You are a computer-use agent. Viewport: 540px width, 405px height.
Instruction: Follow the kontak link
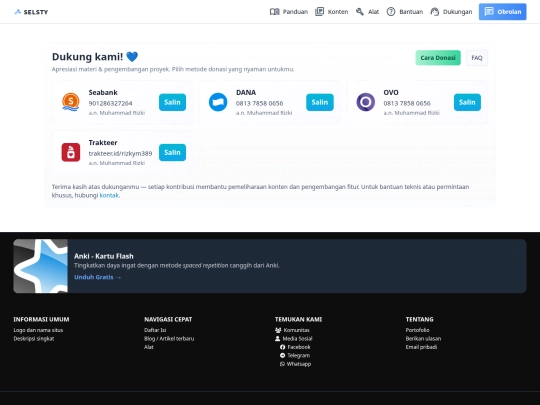click(x=109, y=195)
